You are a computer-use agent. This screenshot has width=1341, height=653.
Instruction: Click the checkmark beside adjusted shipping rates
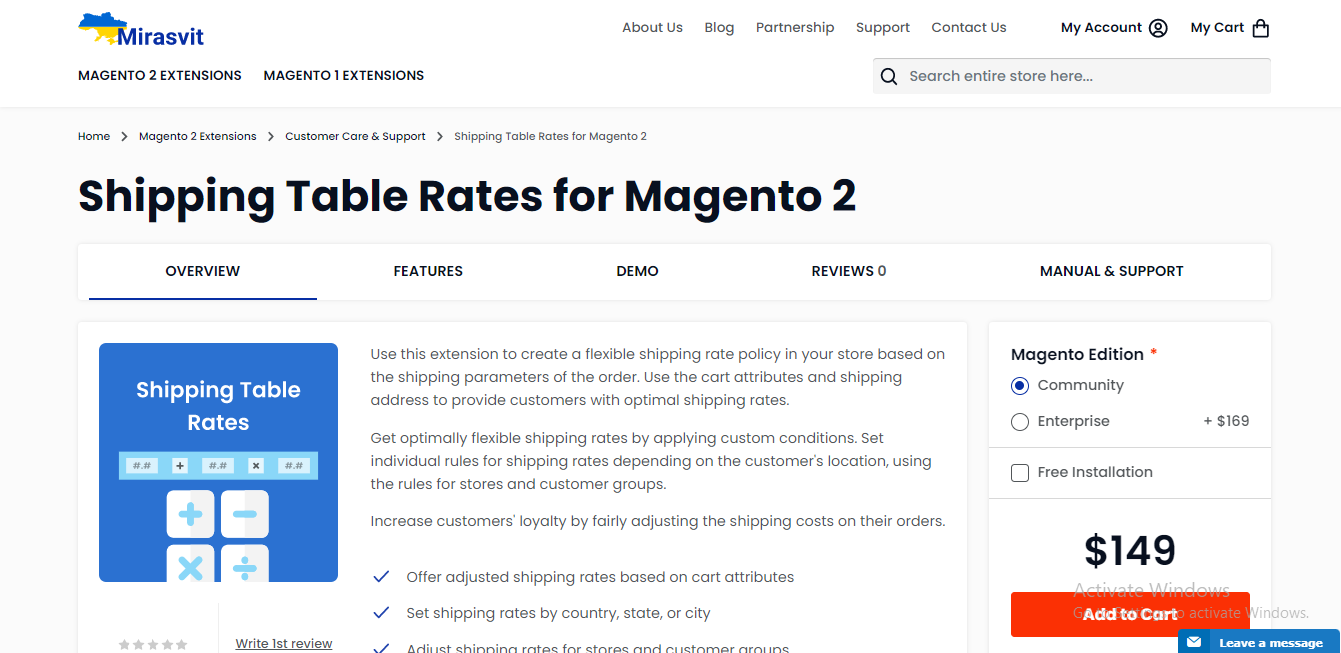[381, 576]
